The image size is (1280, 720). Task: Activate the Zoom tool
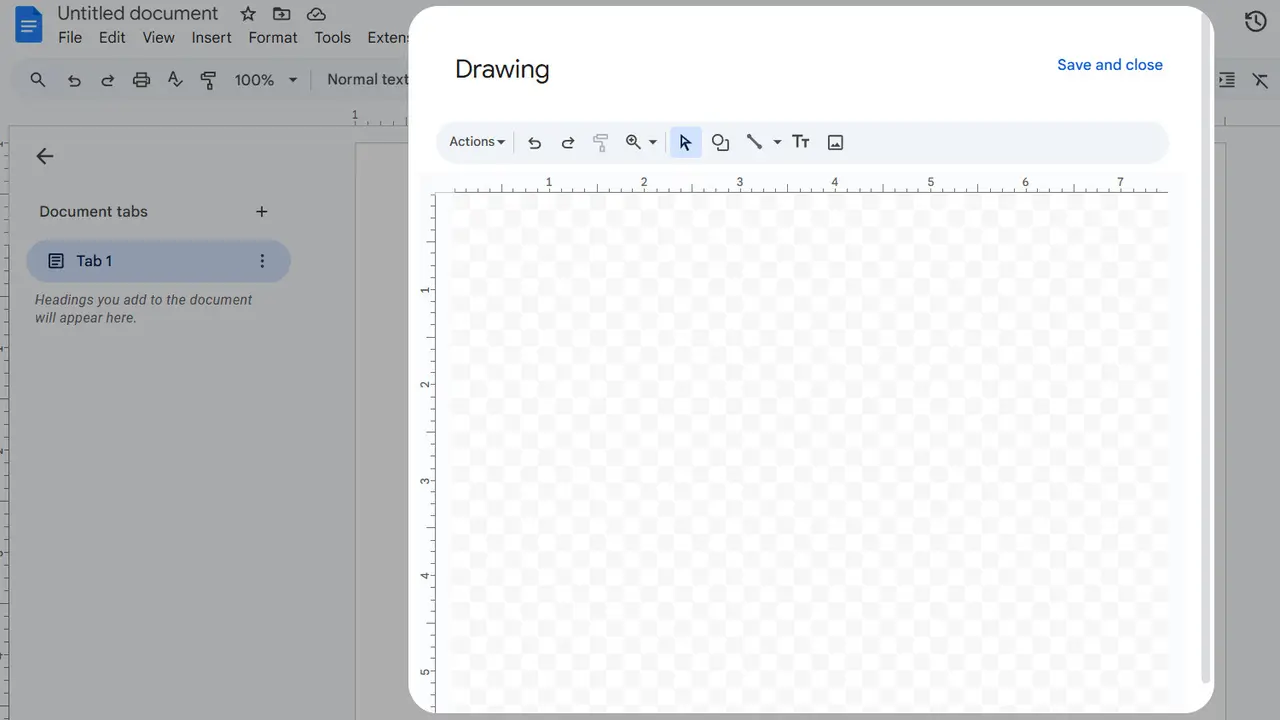635,141
